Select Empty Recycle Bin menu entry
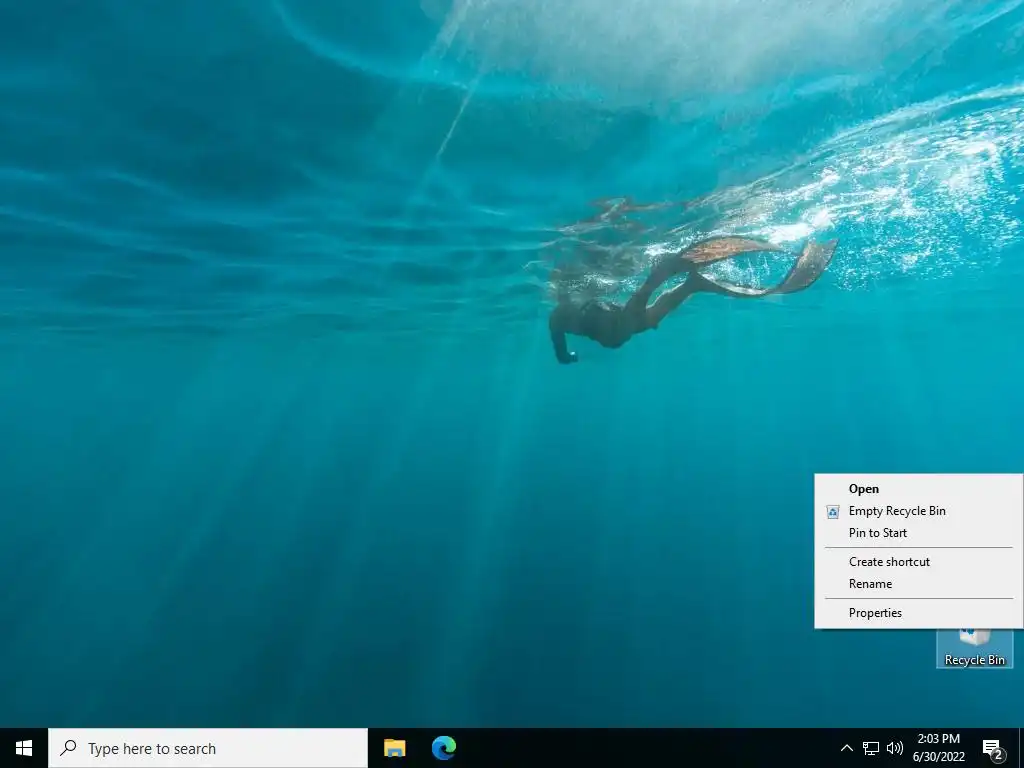 pos(918,511)
